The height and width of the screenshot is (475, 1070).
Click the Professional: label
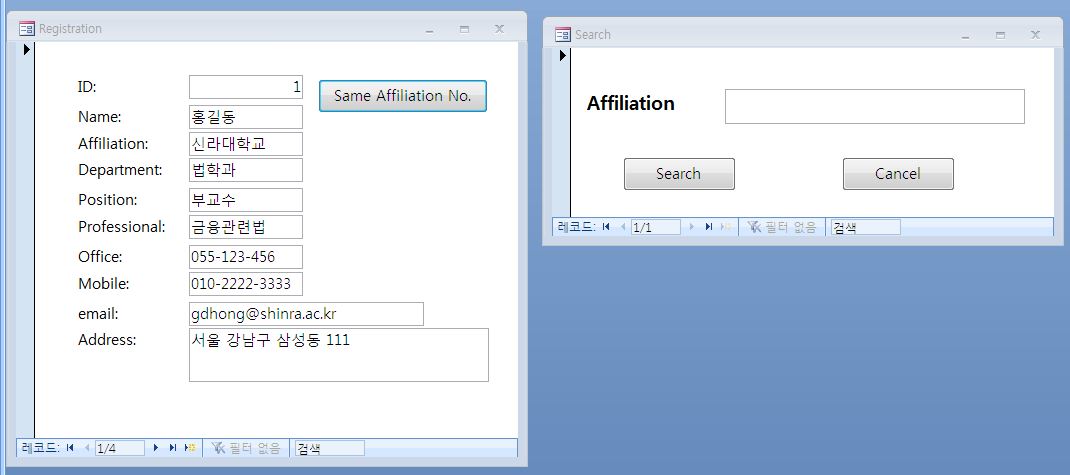point(121,227)
